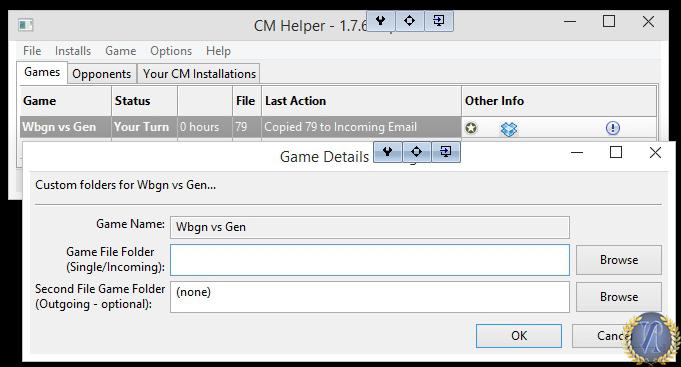Click the crosshair icon on Game Details title
681x367 pixels.
(417, 152)
